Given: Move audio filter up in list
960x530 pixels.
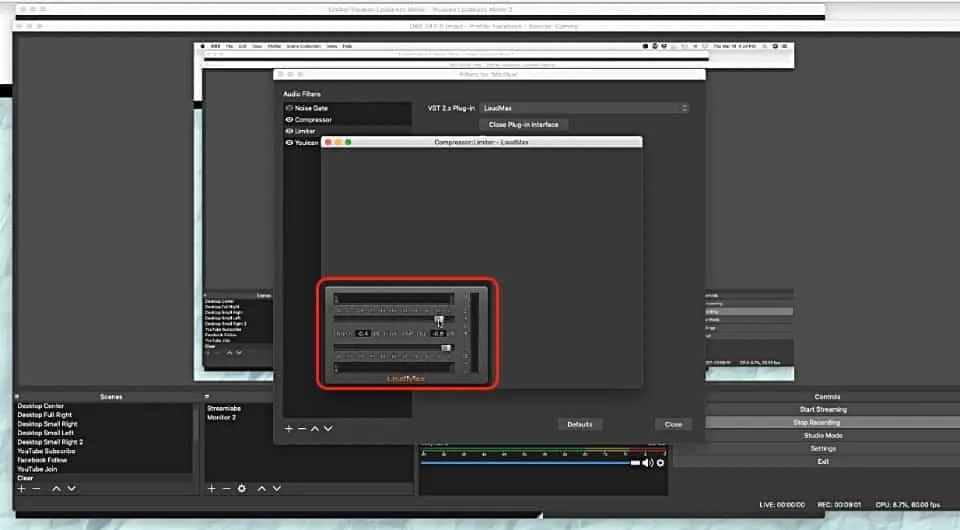Looking at the screenshot, I should coord(315,428).
